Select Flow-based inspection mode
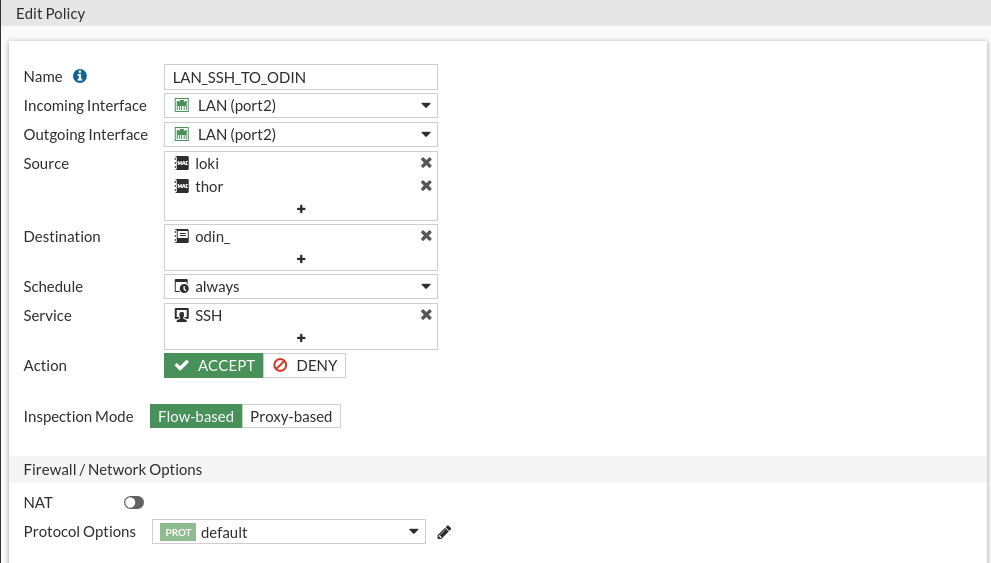The width and height of the screenshot is (991, 563). point(196,416)
